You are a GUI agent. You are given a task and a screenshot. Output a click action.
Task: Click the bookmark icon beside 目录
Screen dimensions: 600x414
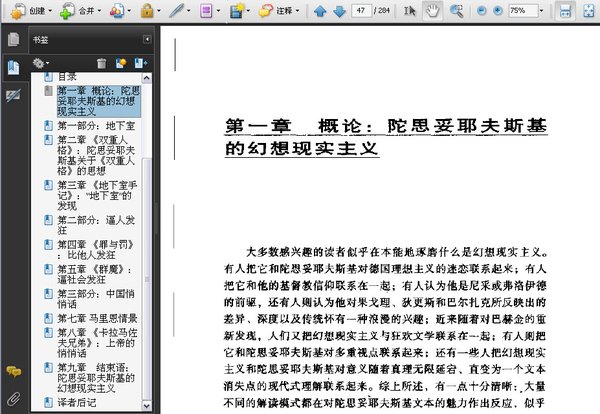[x=48, y=77]
